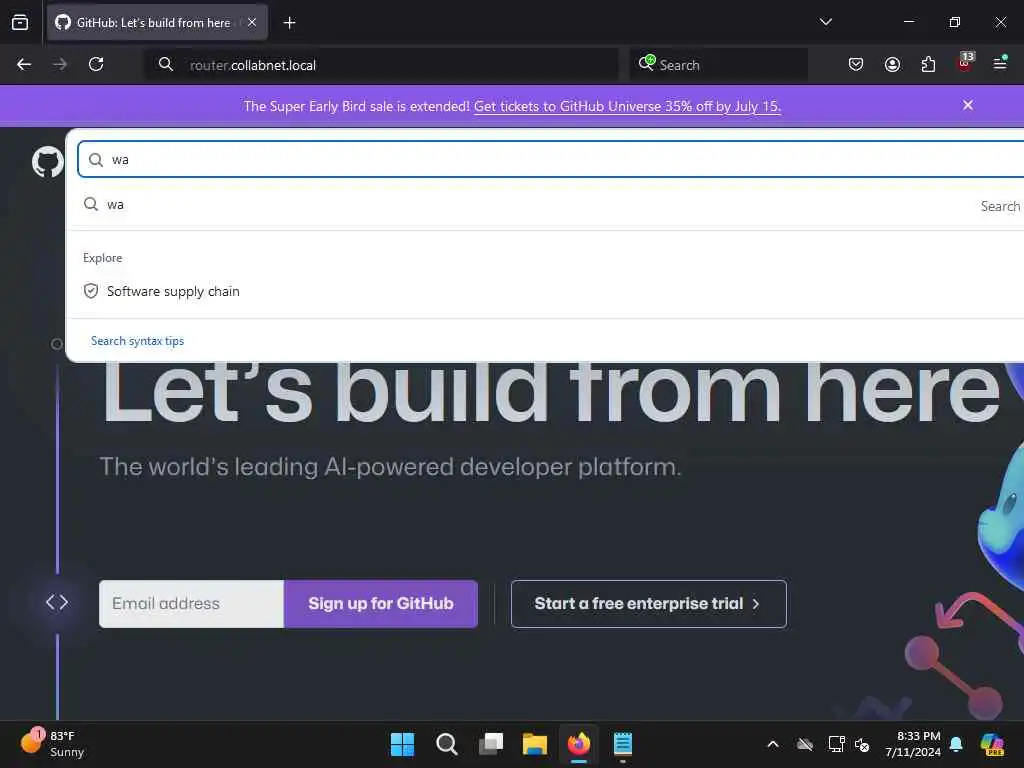
Task: Open the weather widget showing 83°F
Action: tap(52, 744)
